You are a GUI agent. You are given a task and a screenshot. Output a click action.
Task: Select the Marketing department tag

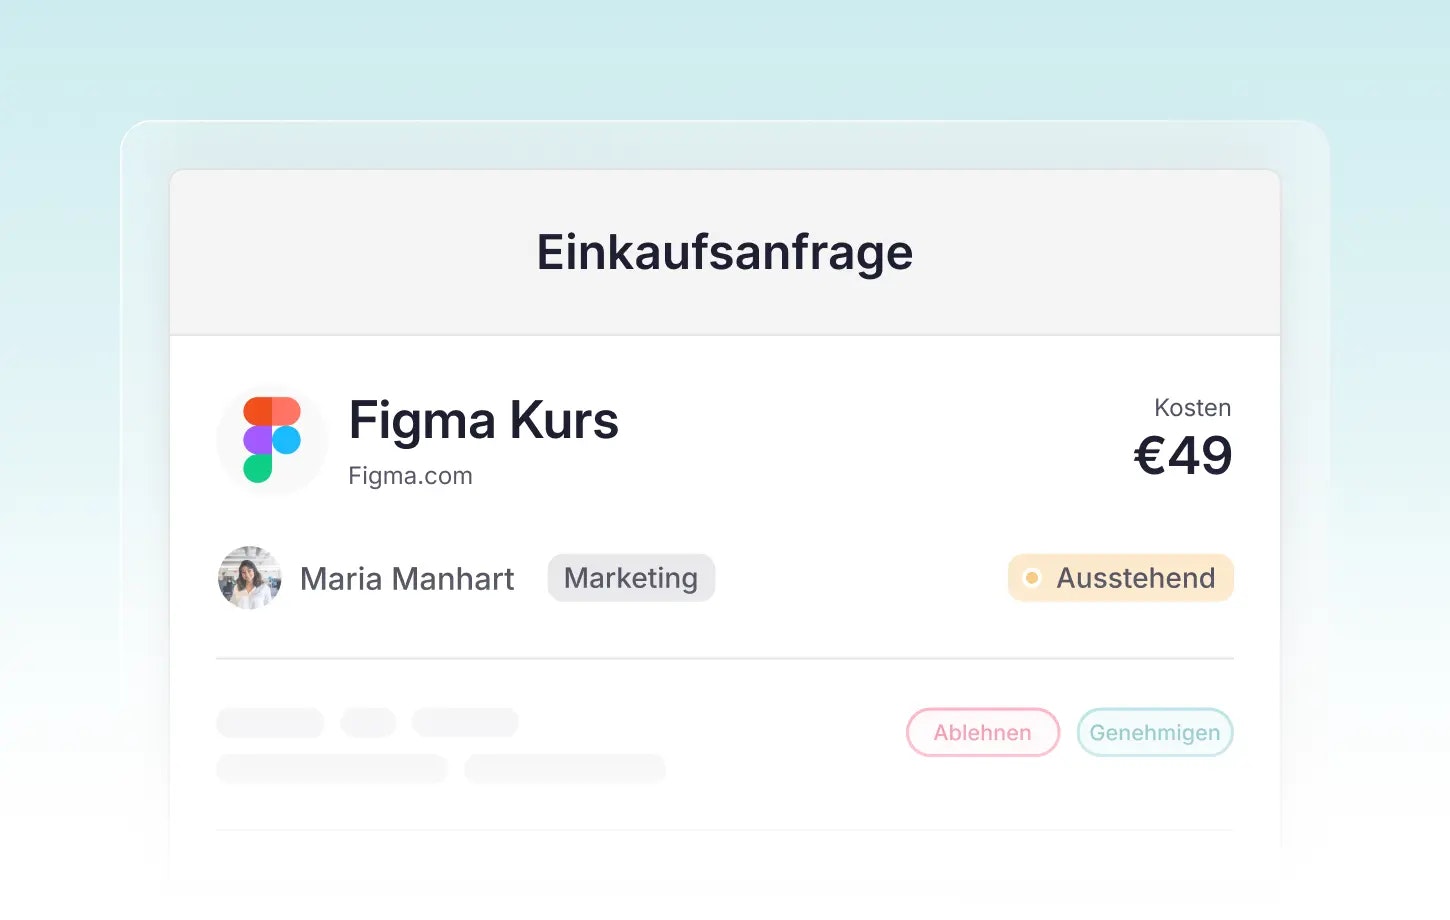coord(631,578)
